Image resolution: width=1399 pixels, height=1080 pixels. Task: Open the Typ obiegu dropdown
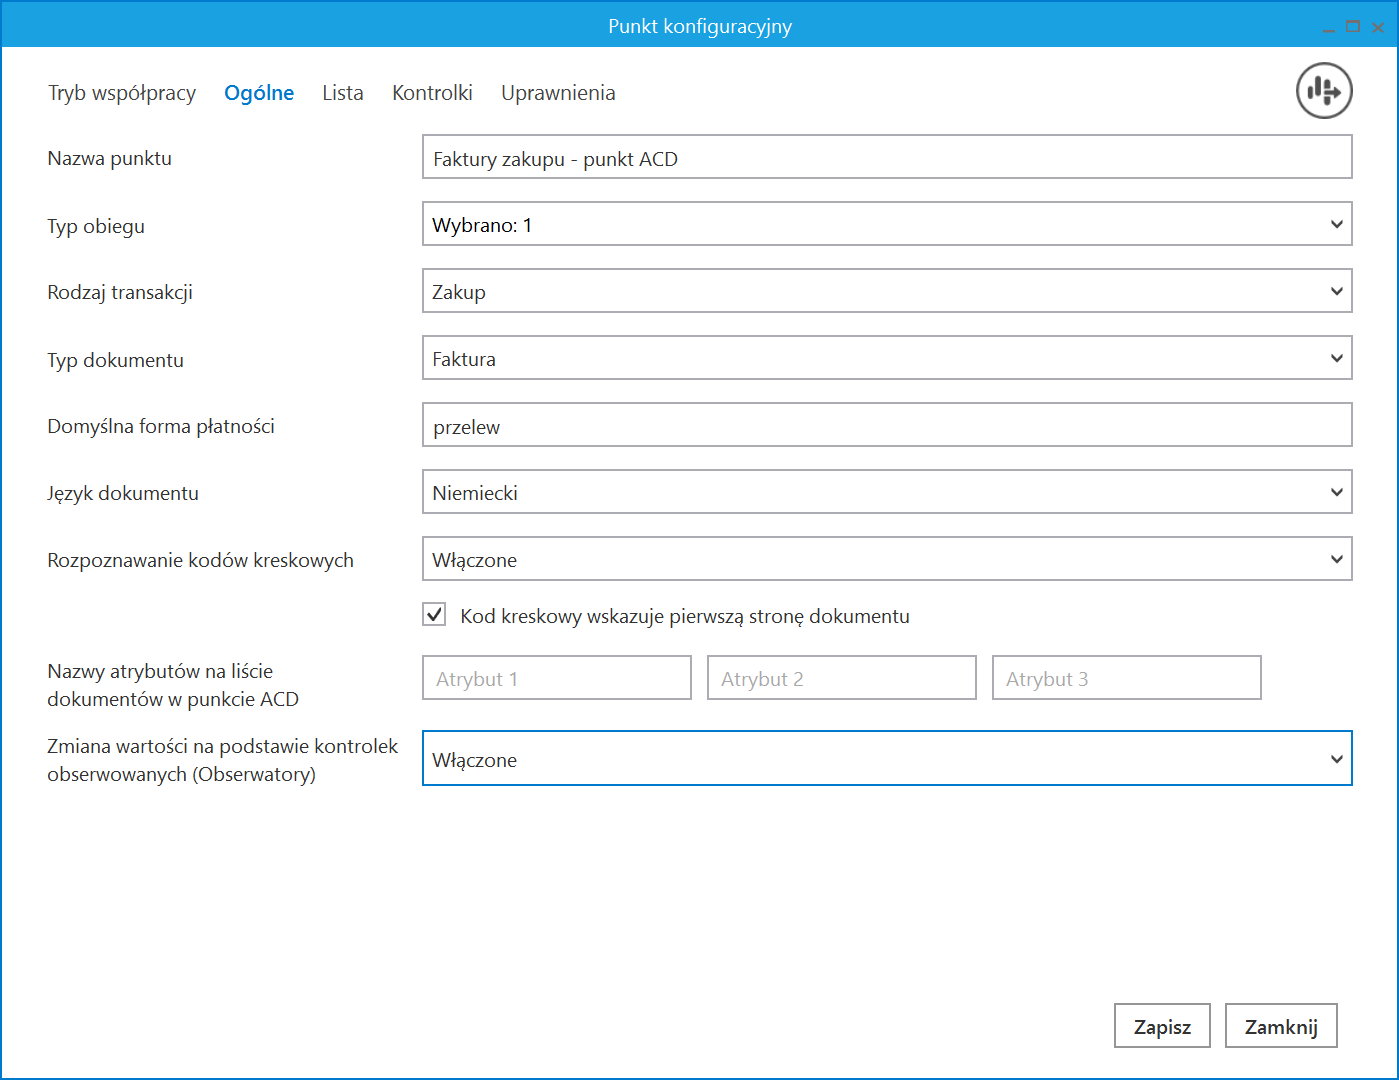click(886, 225)
